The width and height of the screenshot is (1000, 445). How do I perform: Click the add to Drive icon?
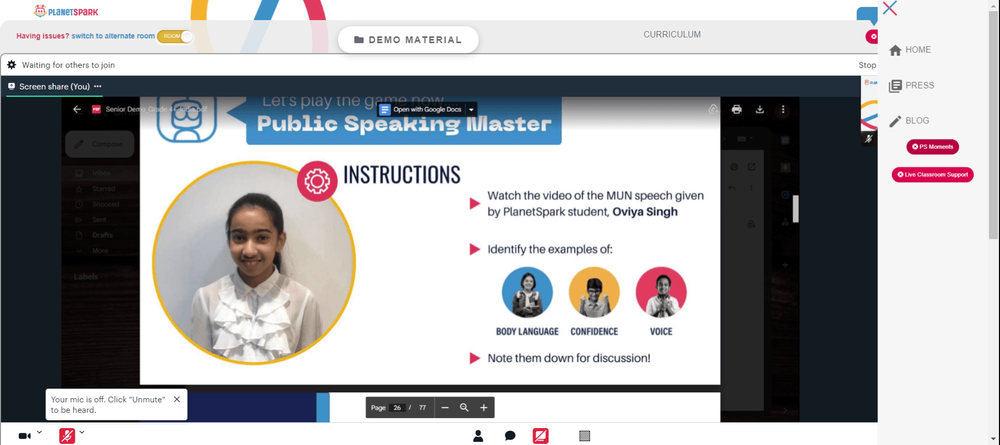(x=714, y=110)
